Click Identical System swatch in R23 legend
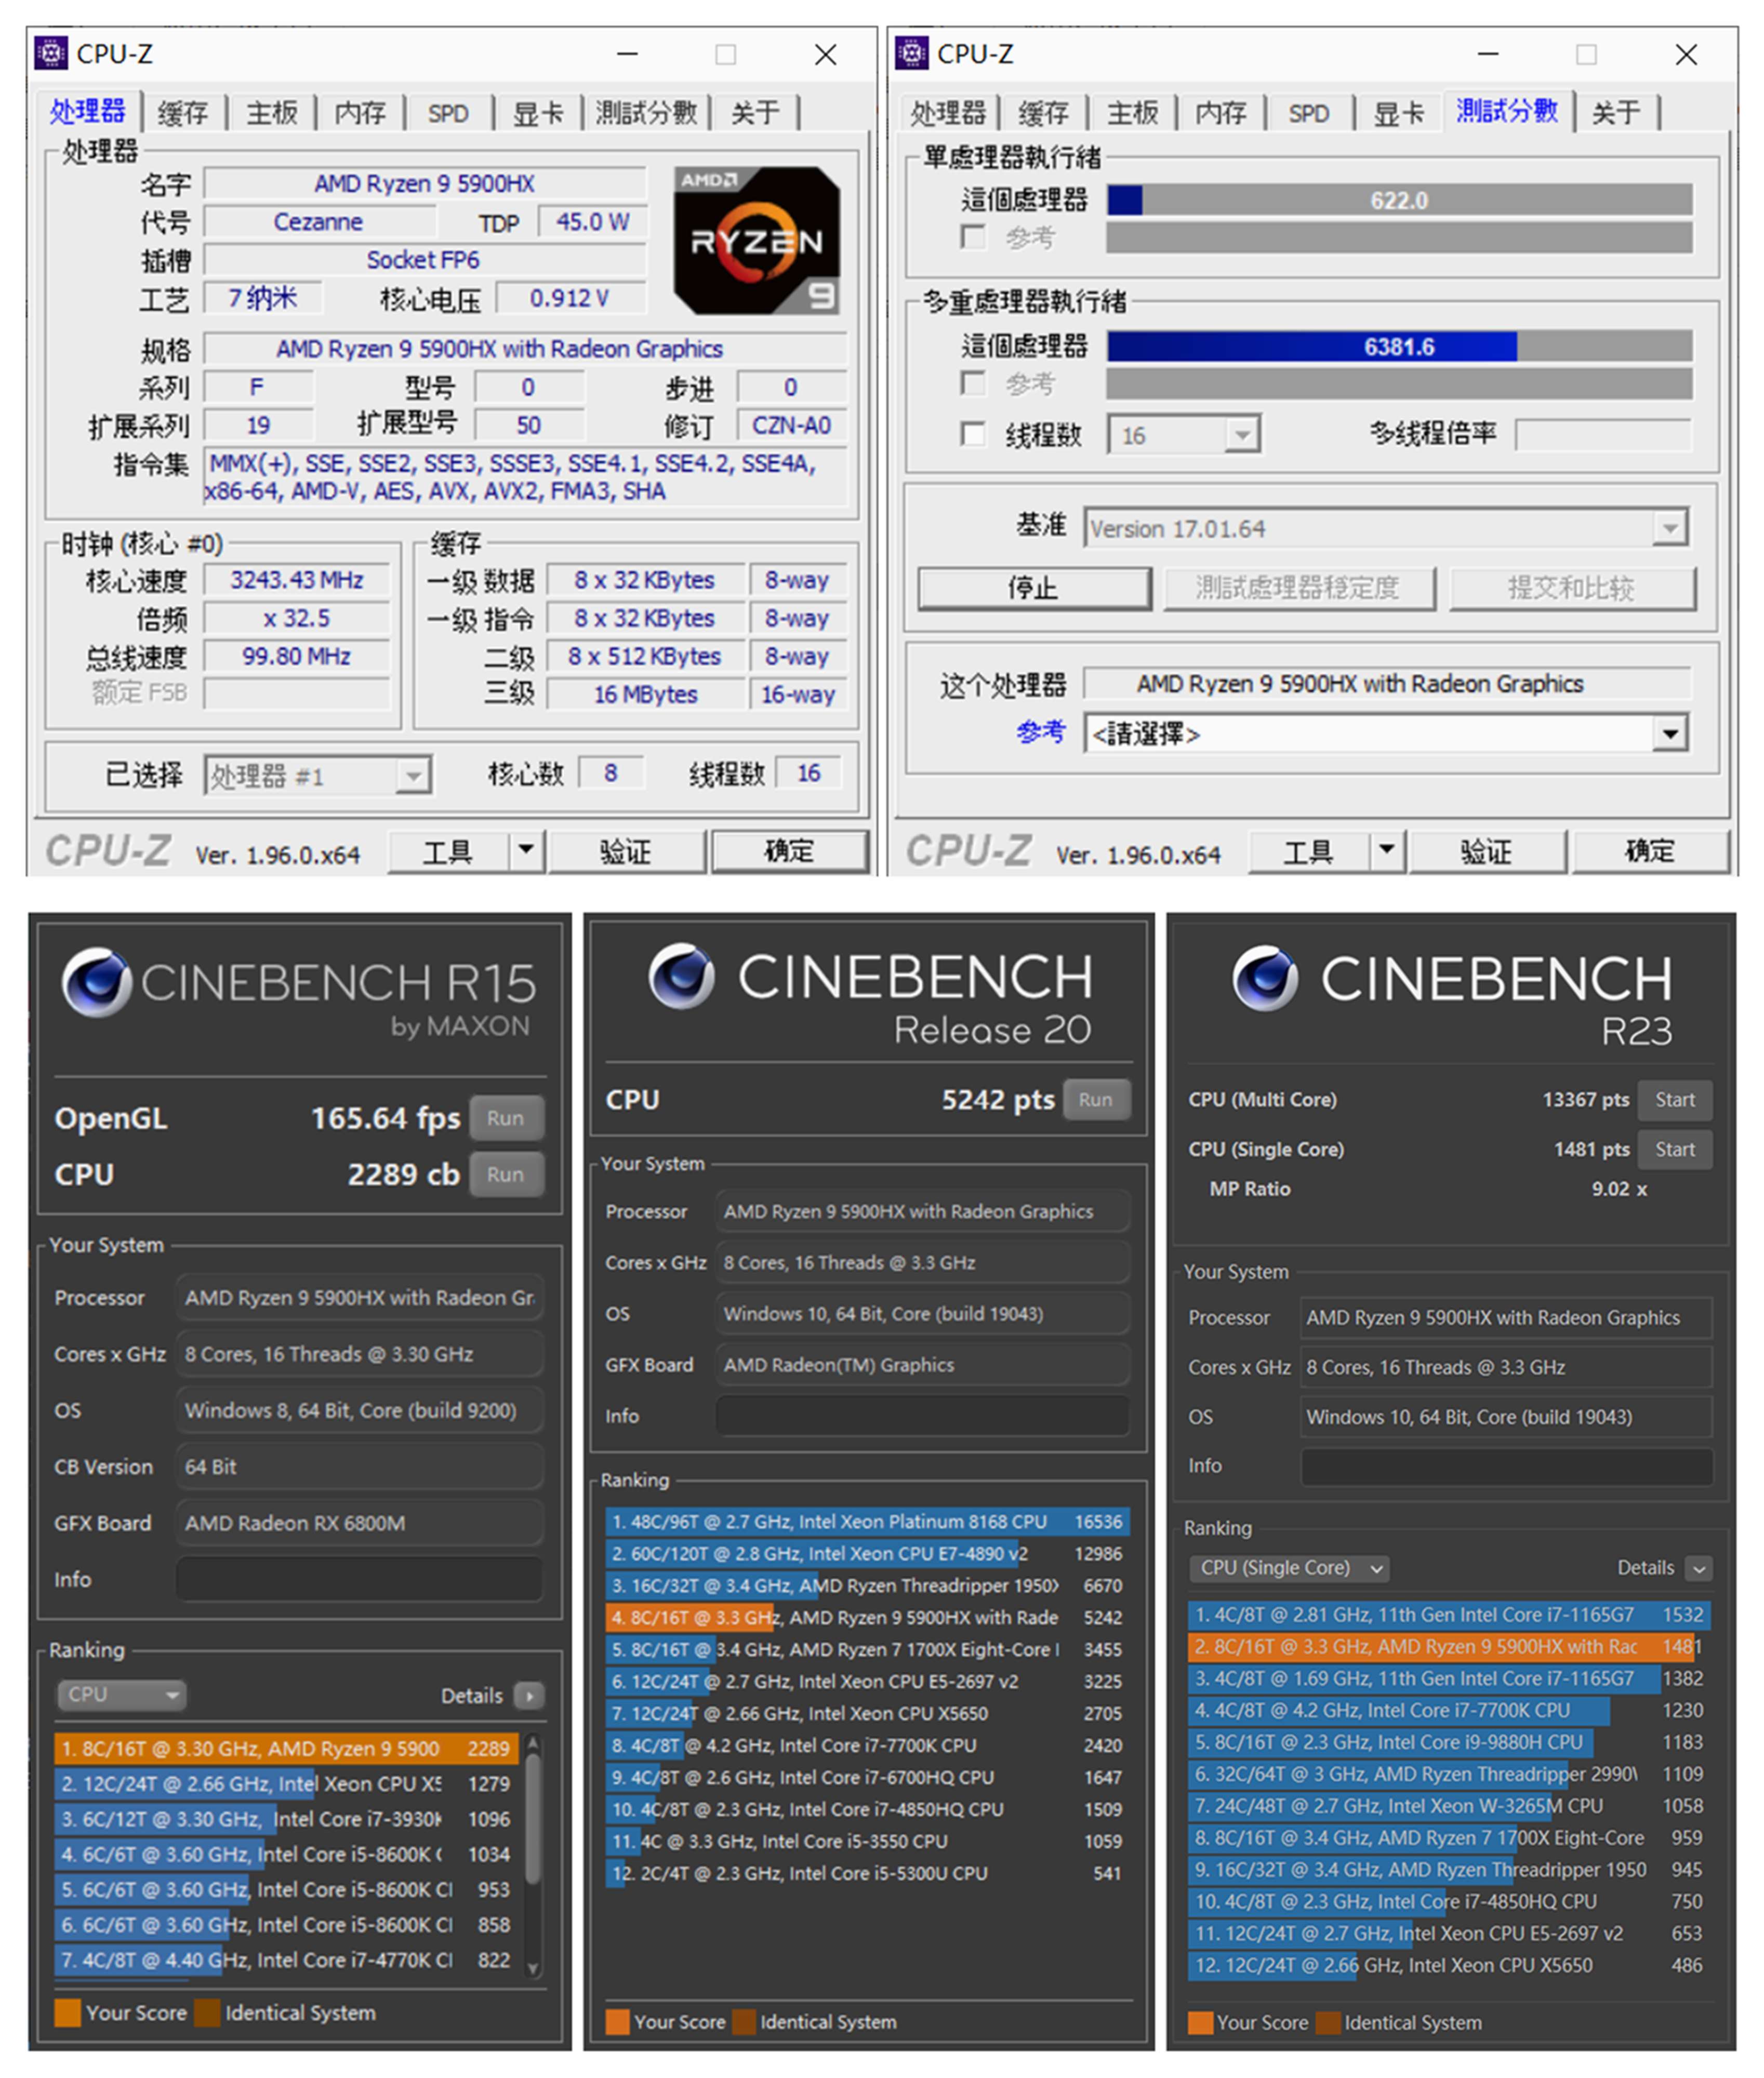Screen dimensions: 1764x2078 (x=1329, y=2022)
